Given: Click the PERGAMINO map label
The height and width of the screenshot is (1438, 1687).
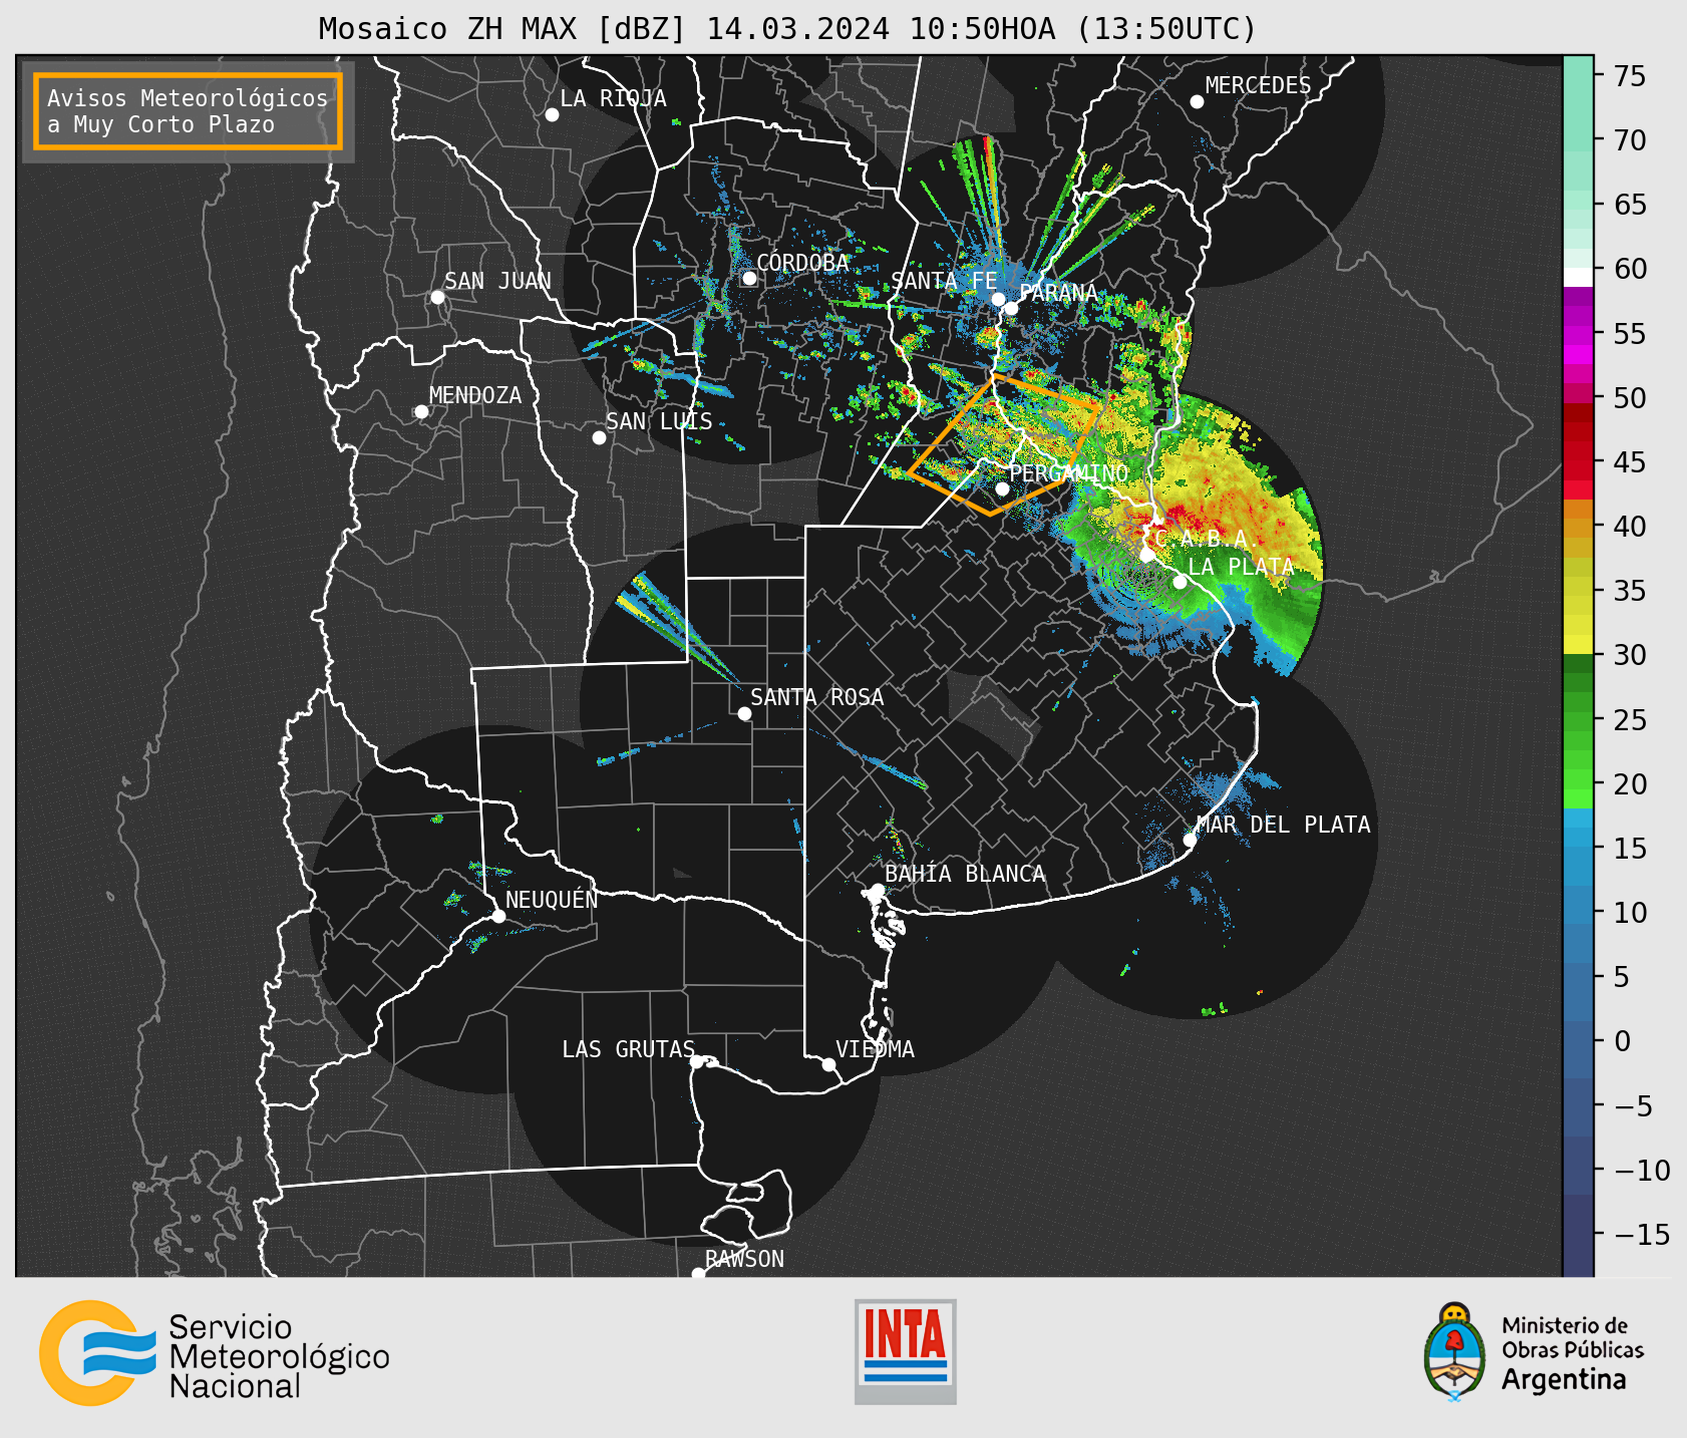Looking at the screenshot, I should tap(1069, 473).
